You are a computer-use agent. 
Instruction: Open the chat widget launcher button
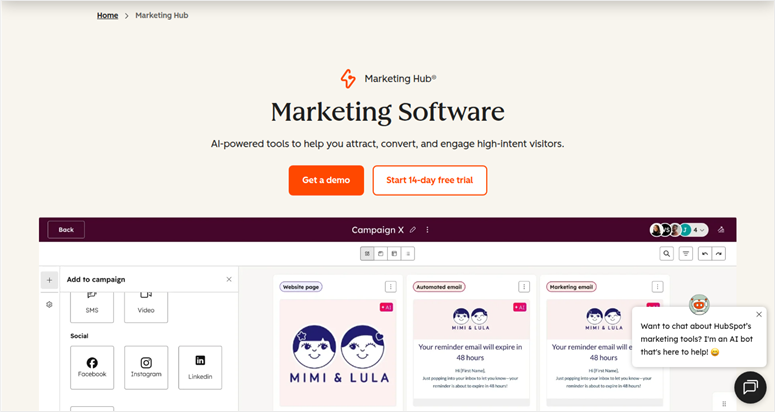(x=750, y=387)
